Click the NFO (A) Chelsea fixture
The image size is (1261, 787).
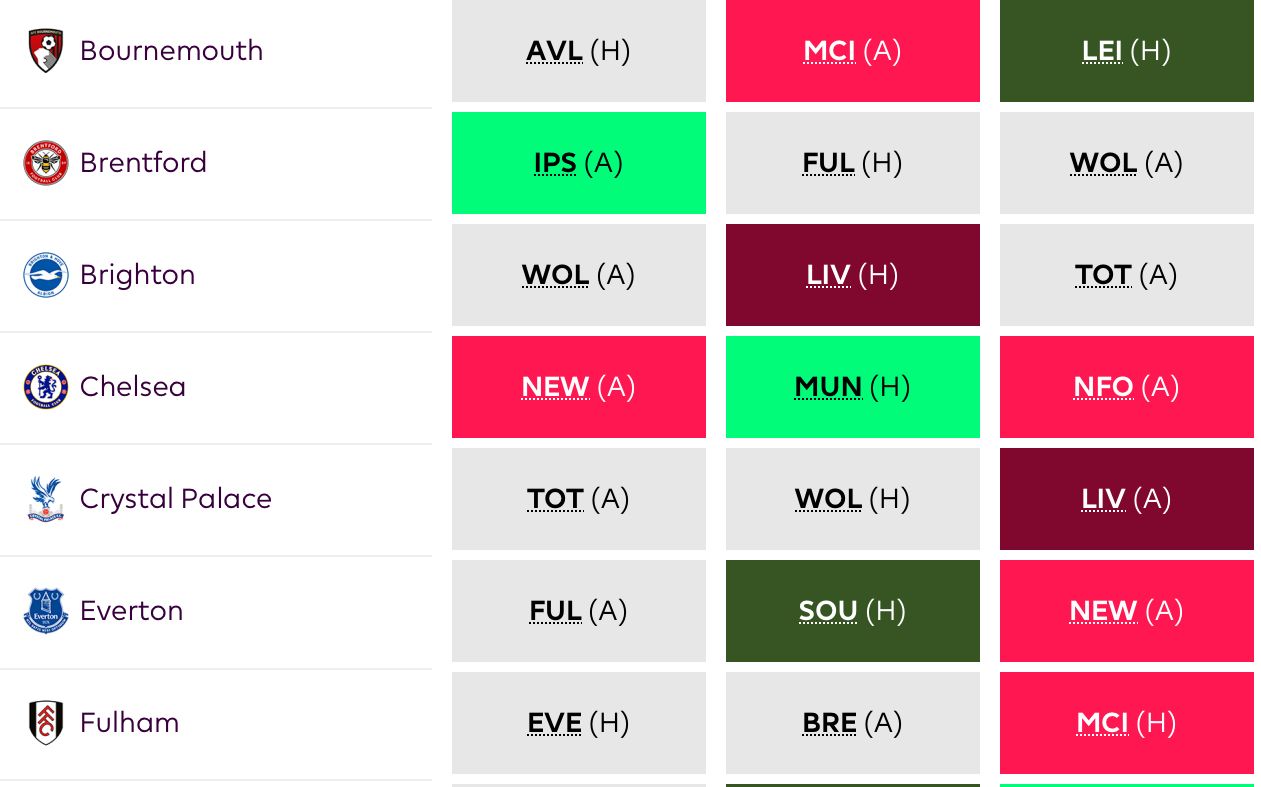pos(1127,387)
